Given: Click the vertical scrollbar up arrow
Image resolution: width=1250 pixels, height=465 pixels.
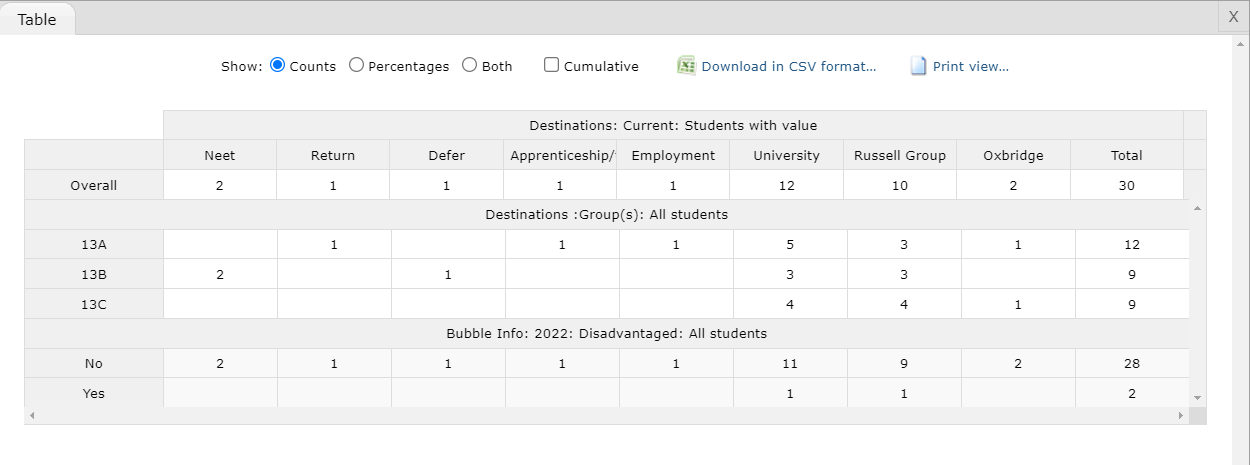Looking at the screenshot, I should coord(1198,208).
